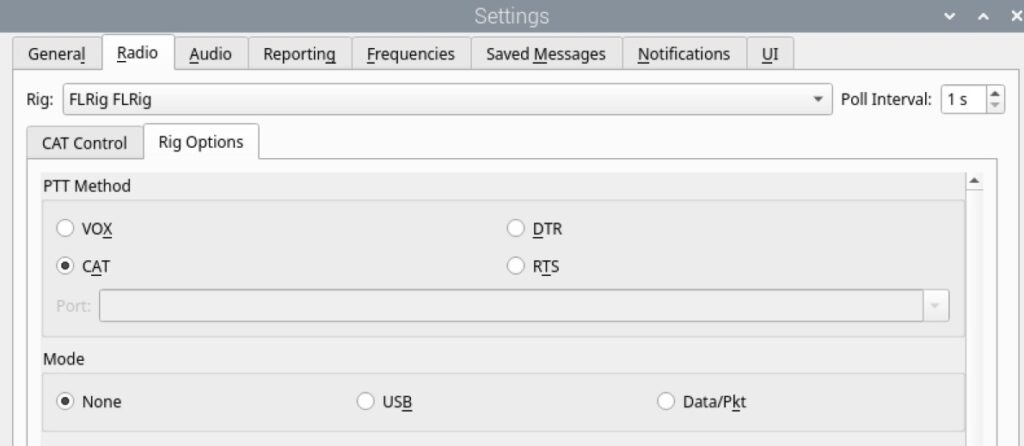1024x446 pixels.
Task: Open the Audio settings tab
Action: click(210, 54)
